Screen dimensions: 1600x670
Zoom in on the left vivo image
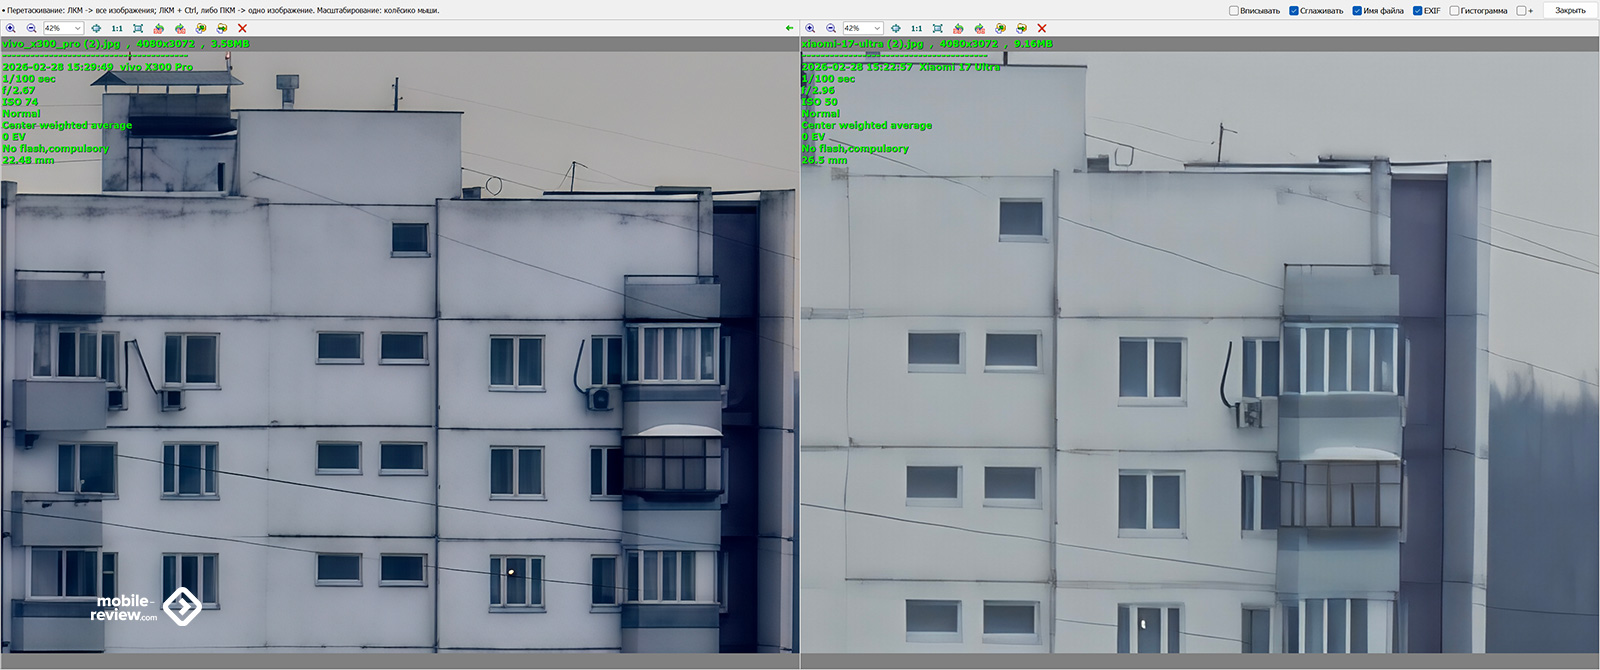(11, 28)
